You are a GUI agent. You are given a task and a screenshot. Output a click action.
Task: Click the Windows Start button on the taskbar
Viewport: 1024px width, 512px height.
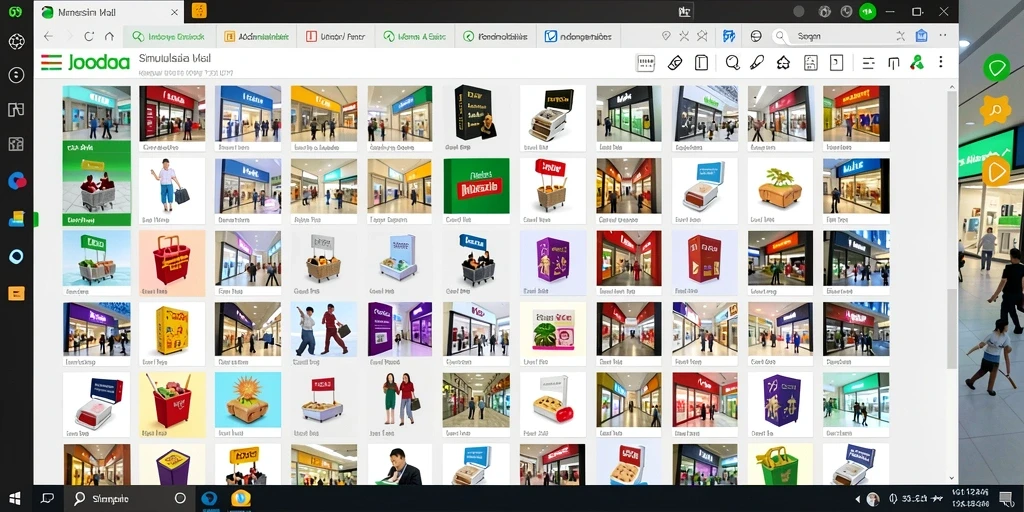tap(14, 498)
